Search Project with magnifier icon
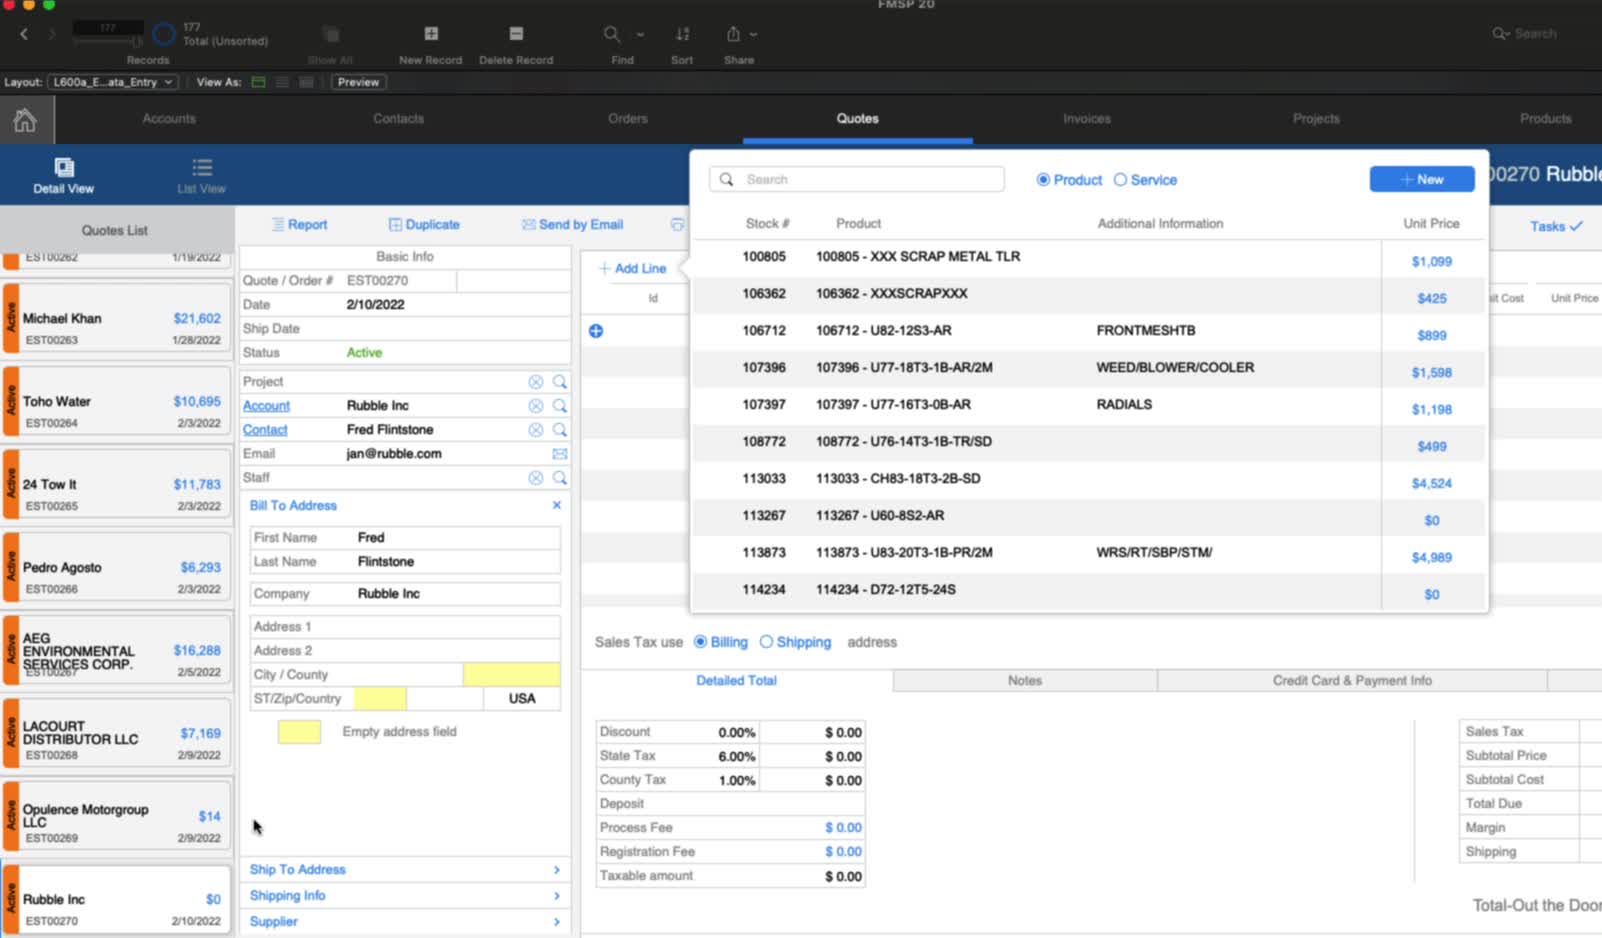This screenshot has width=1602, height=938. [x=560, y=382]
